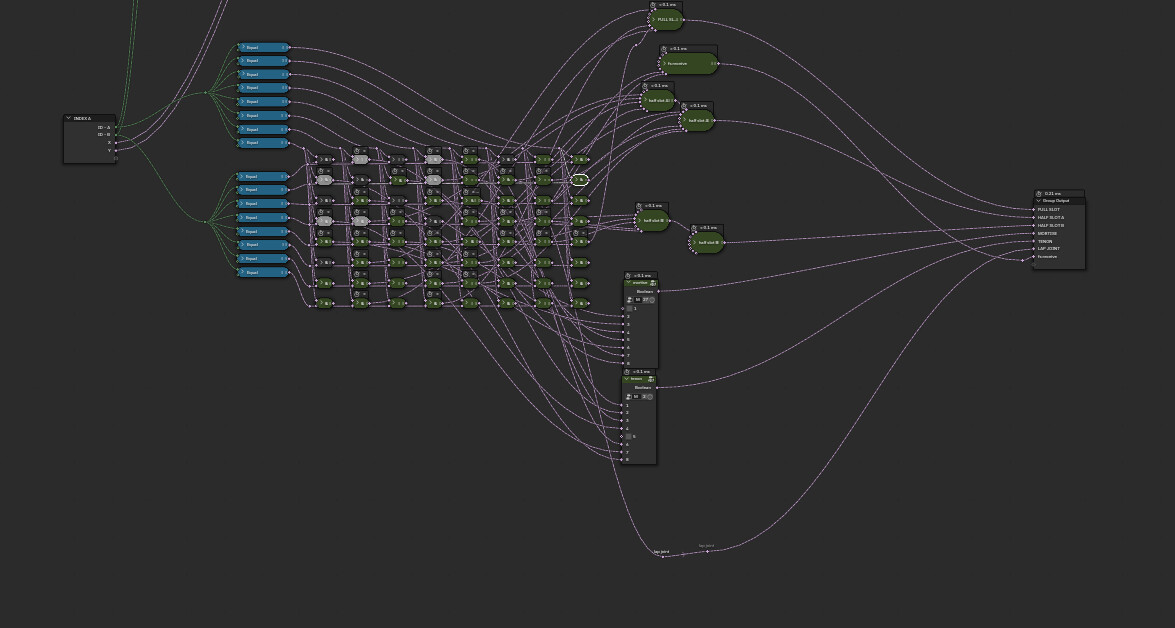Click the timing stopwatch icon above Group Output
1175x628 pixels.
(x=1039, y=193)
